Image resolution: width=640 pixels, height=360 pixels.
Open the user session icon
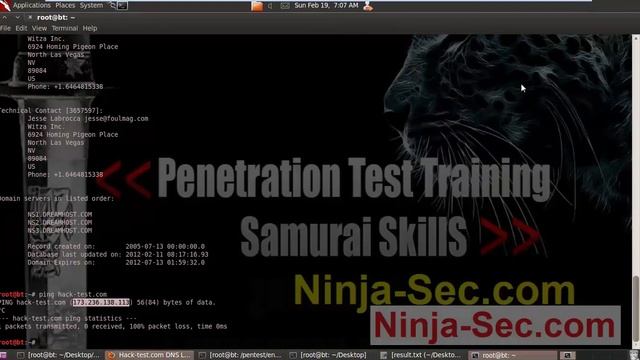[368, 6]
